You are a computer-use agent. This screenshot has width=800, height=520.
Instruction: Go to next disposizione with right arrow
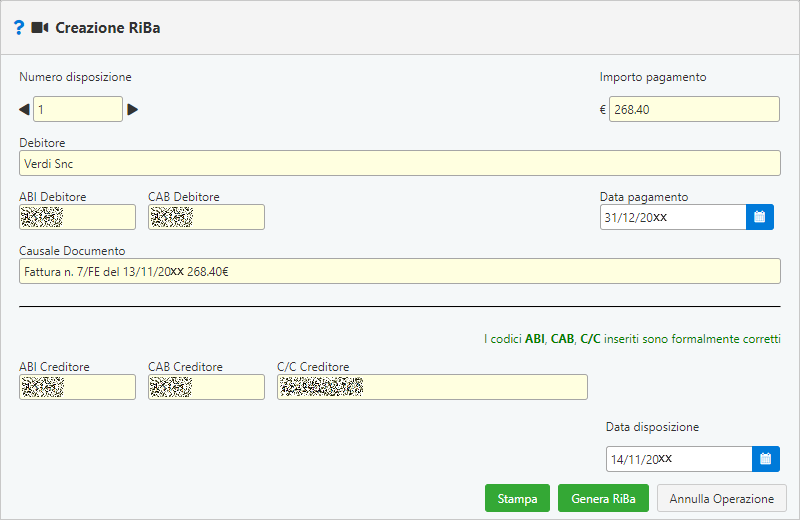pyautogui.click(x=133, y=109)
